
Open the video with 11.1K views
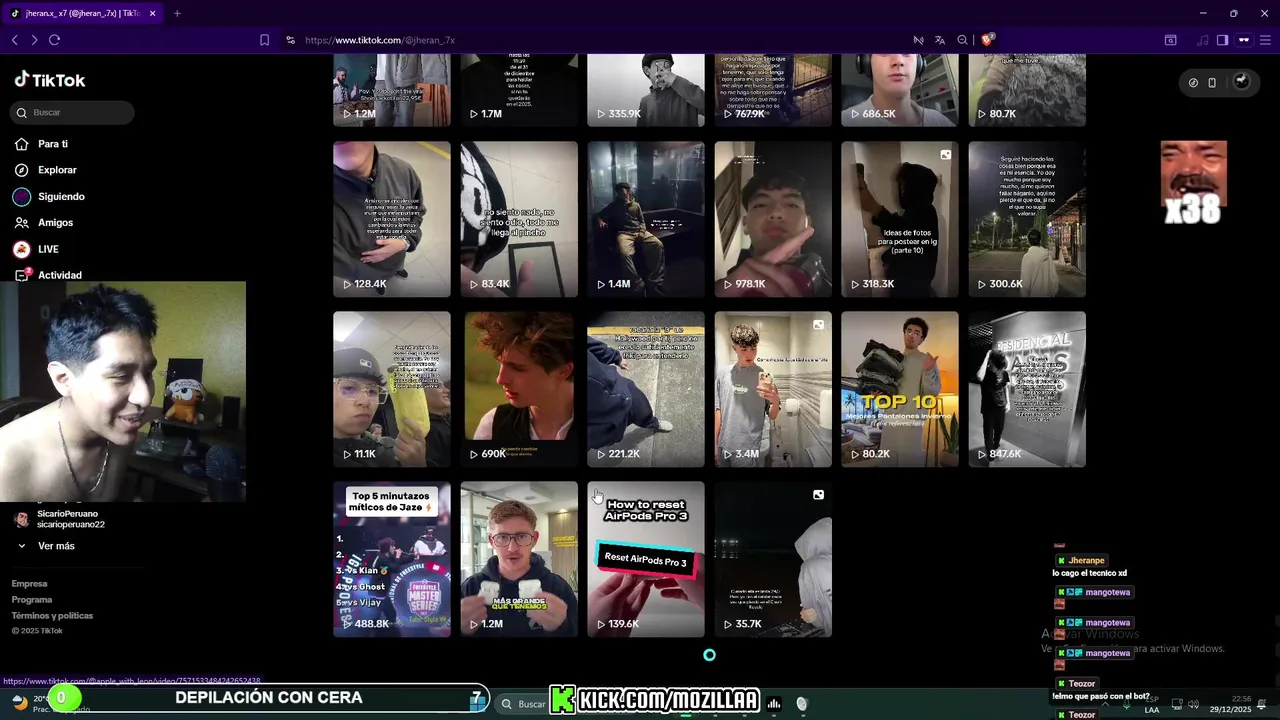tap(392, 389)
